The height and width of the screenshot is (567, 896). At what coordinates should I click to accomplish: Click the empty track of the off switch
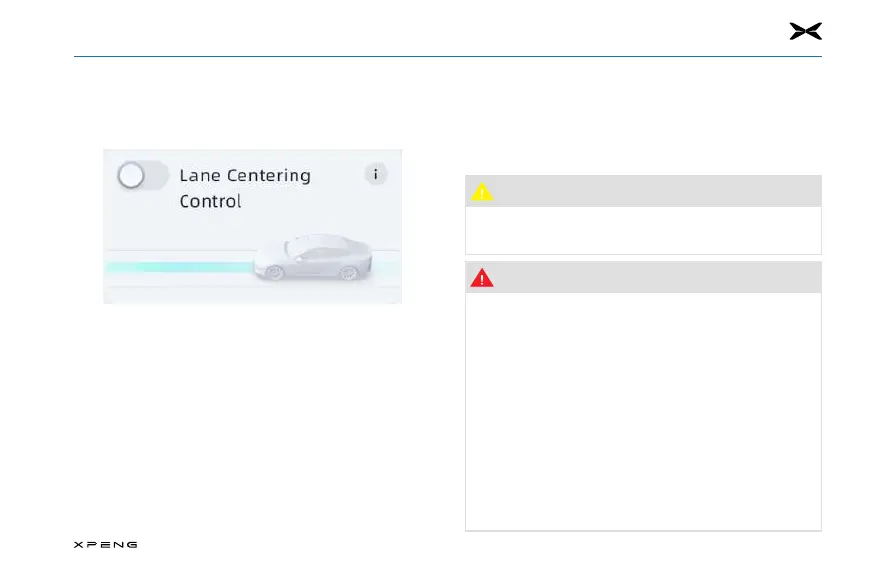pyautogui.click(x=156, y=175)
